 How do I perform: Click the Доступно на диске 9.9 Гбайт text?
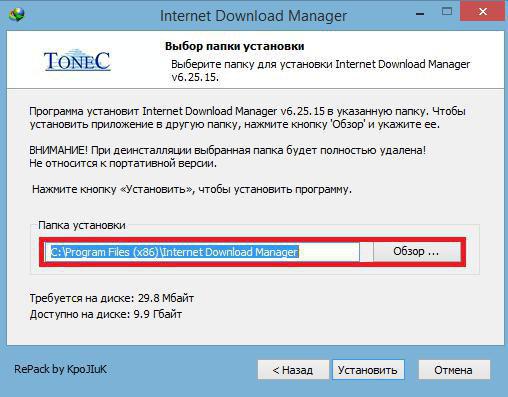point(106,314)
